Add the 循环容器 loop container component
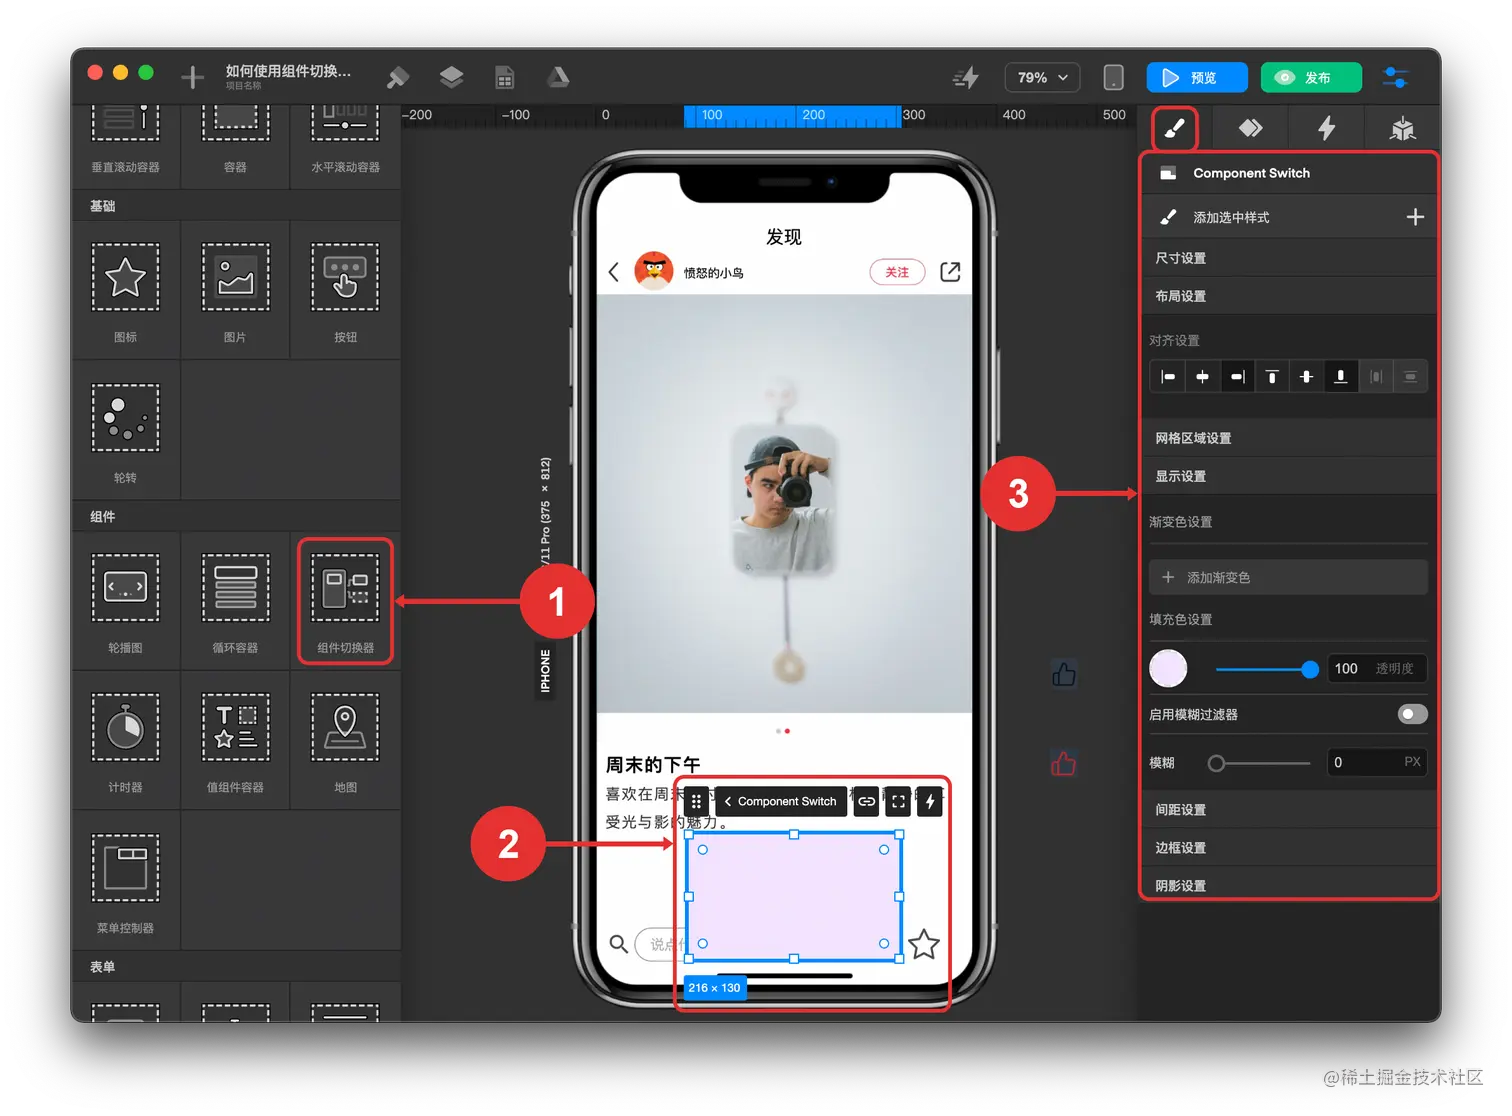 pos(236,600)
